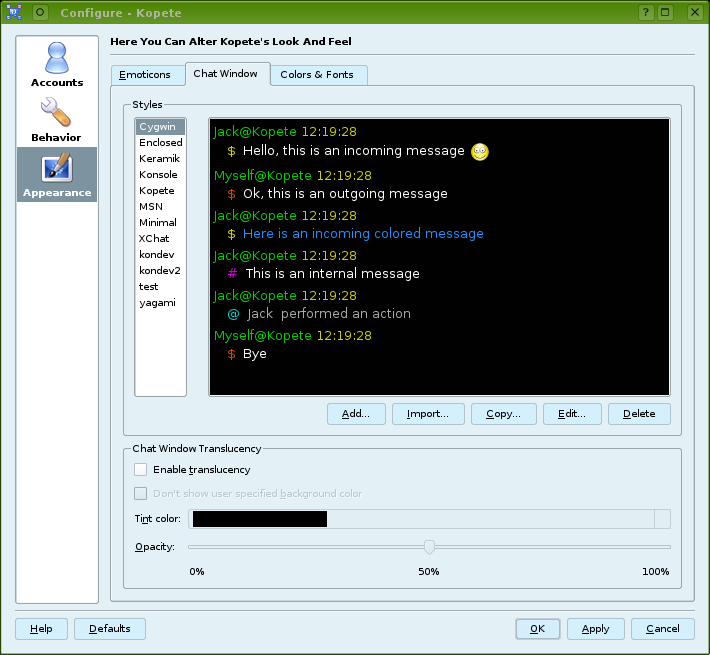Select the Minimal style
710x655 pixels.
pos(160,223)
